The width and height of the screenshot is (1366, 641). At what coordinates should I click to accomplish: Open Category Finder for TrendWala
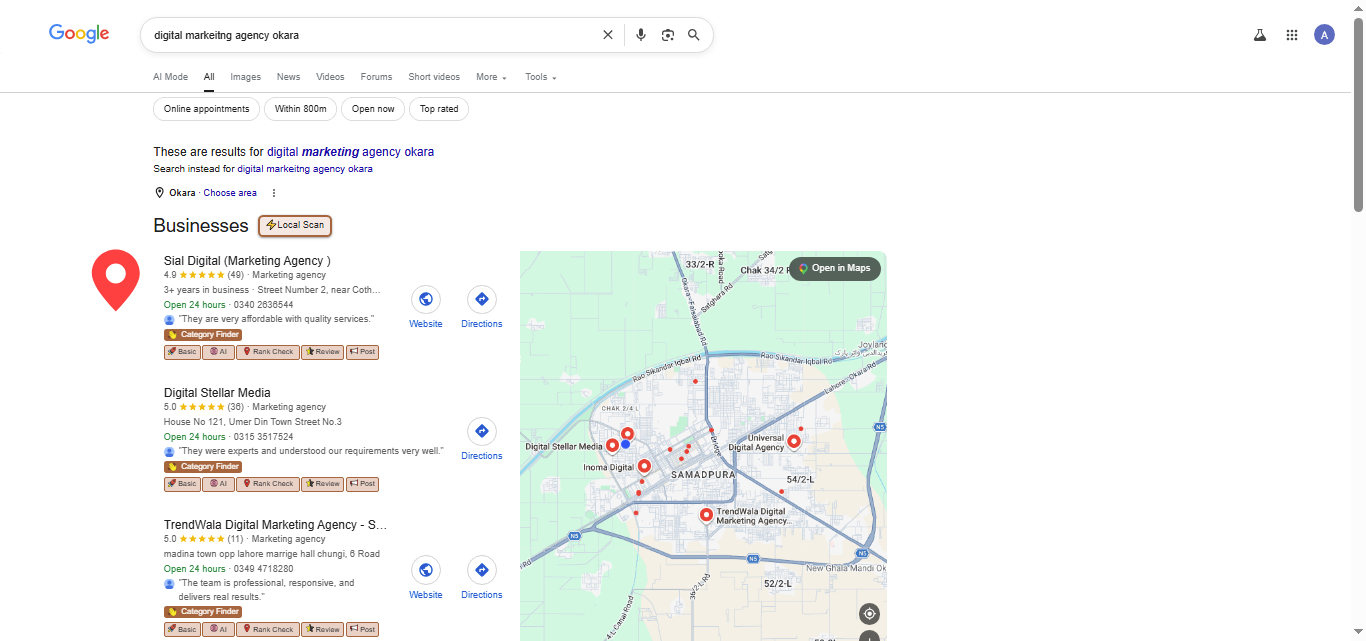coord(203,612)
